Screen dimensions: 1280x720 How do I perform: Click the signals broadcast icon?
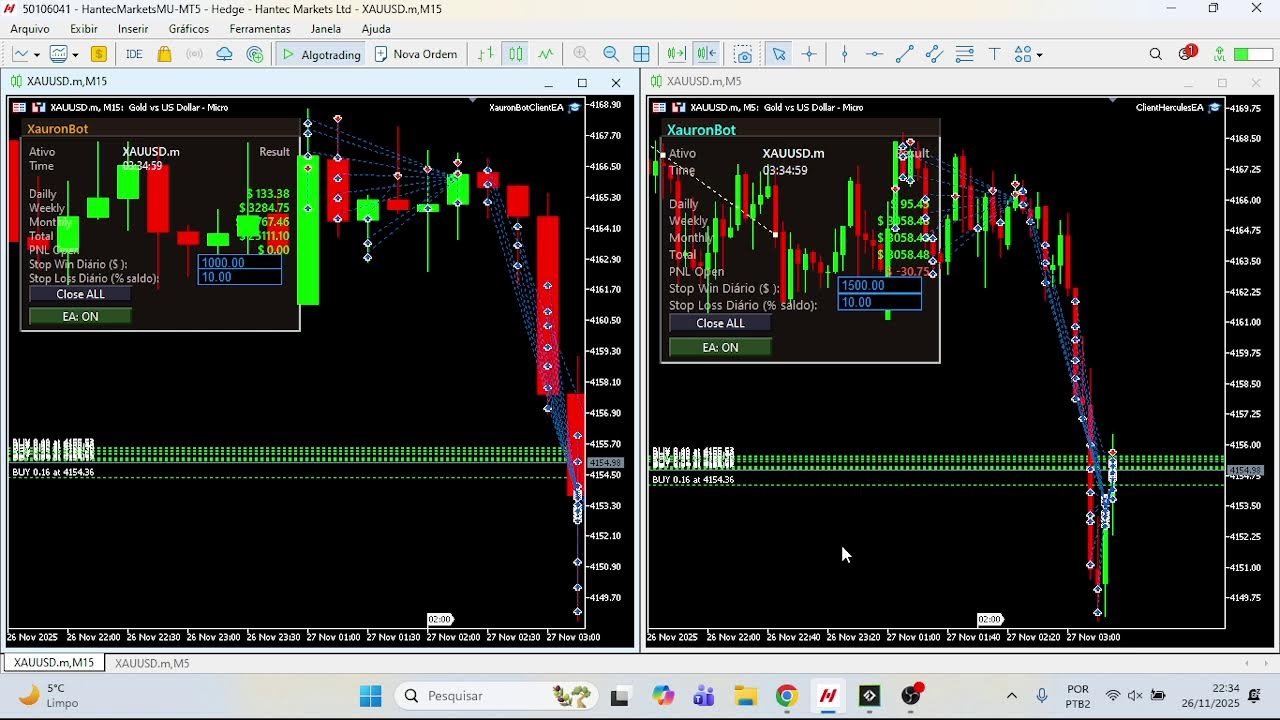click(x=195, y=54)
